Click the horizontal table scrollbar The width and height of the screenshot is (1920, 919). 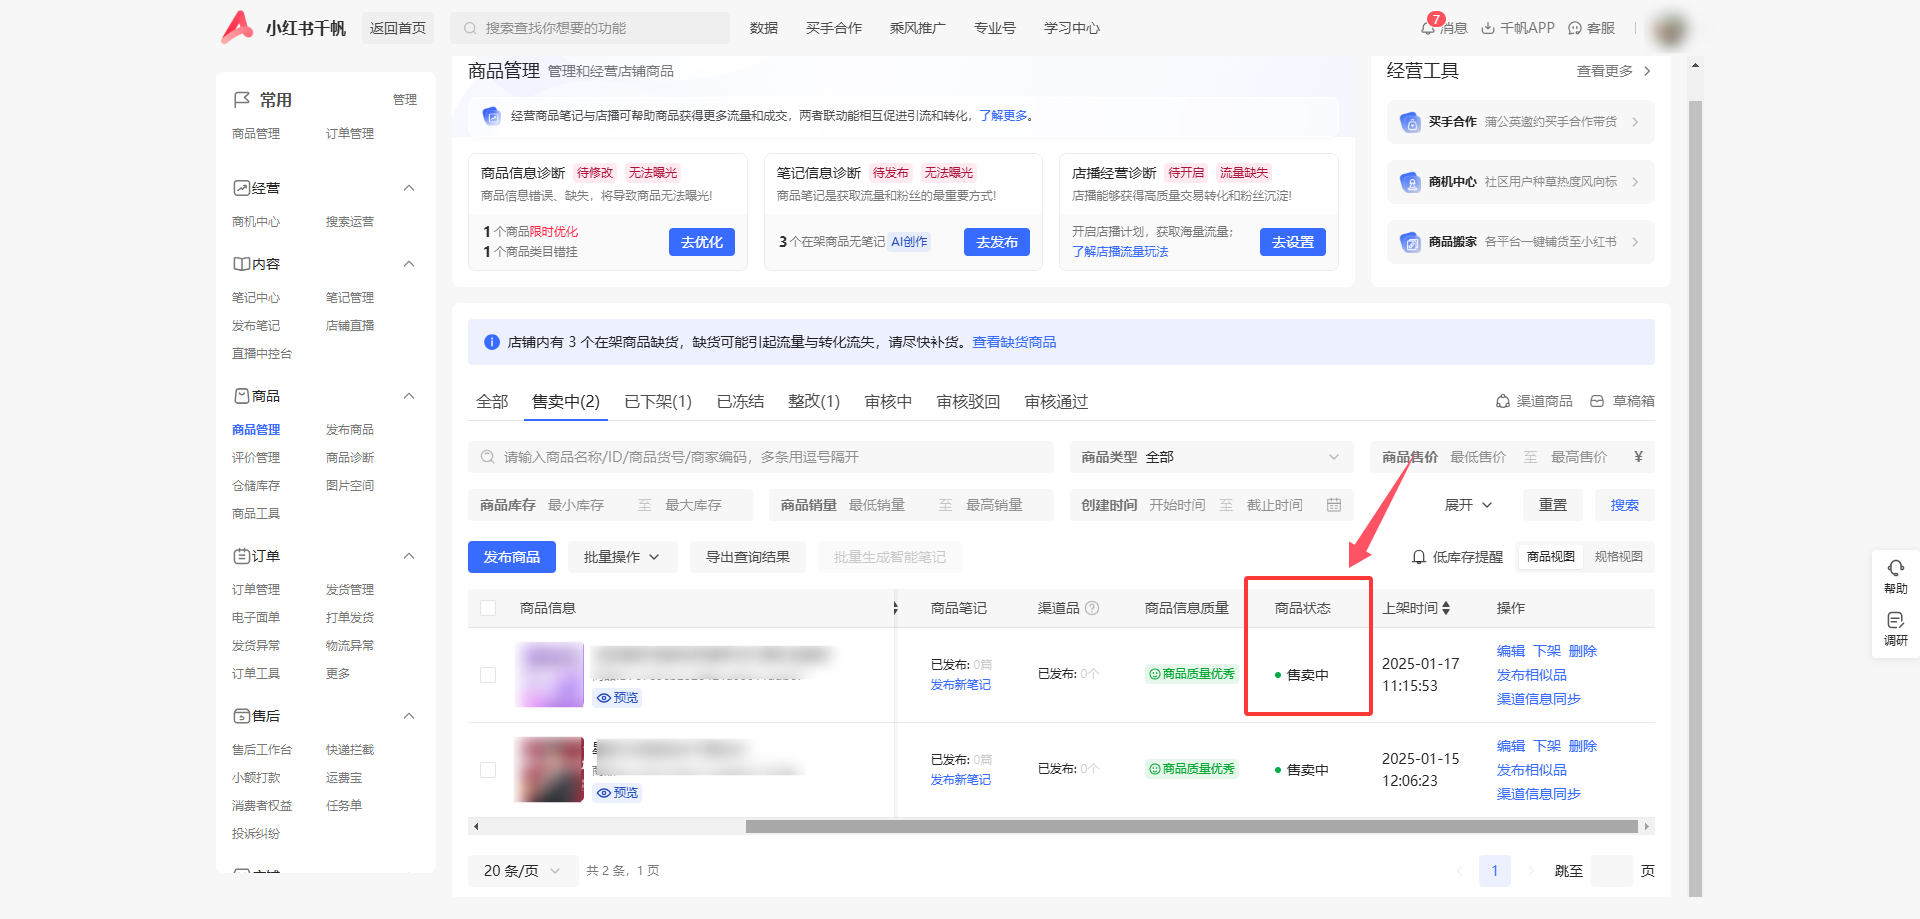(x=1190, y=827)
